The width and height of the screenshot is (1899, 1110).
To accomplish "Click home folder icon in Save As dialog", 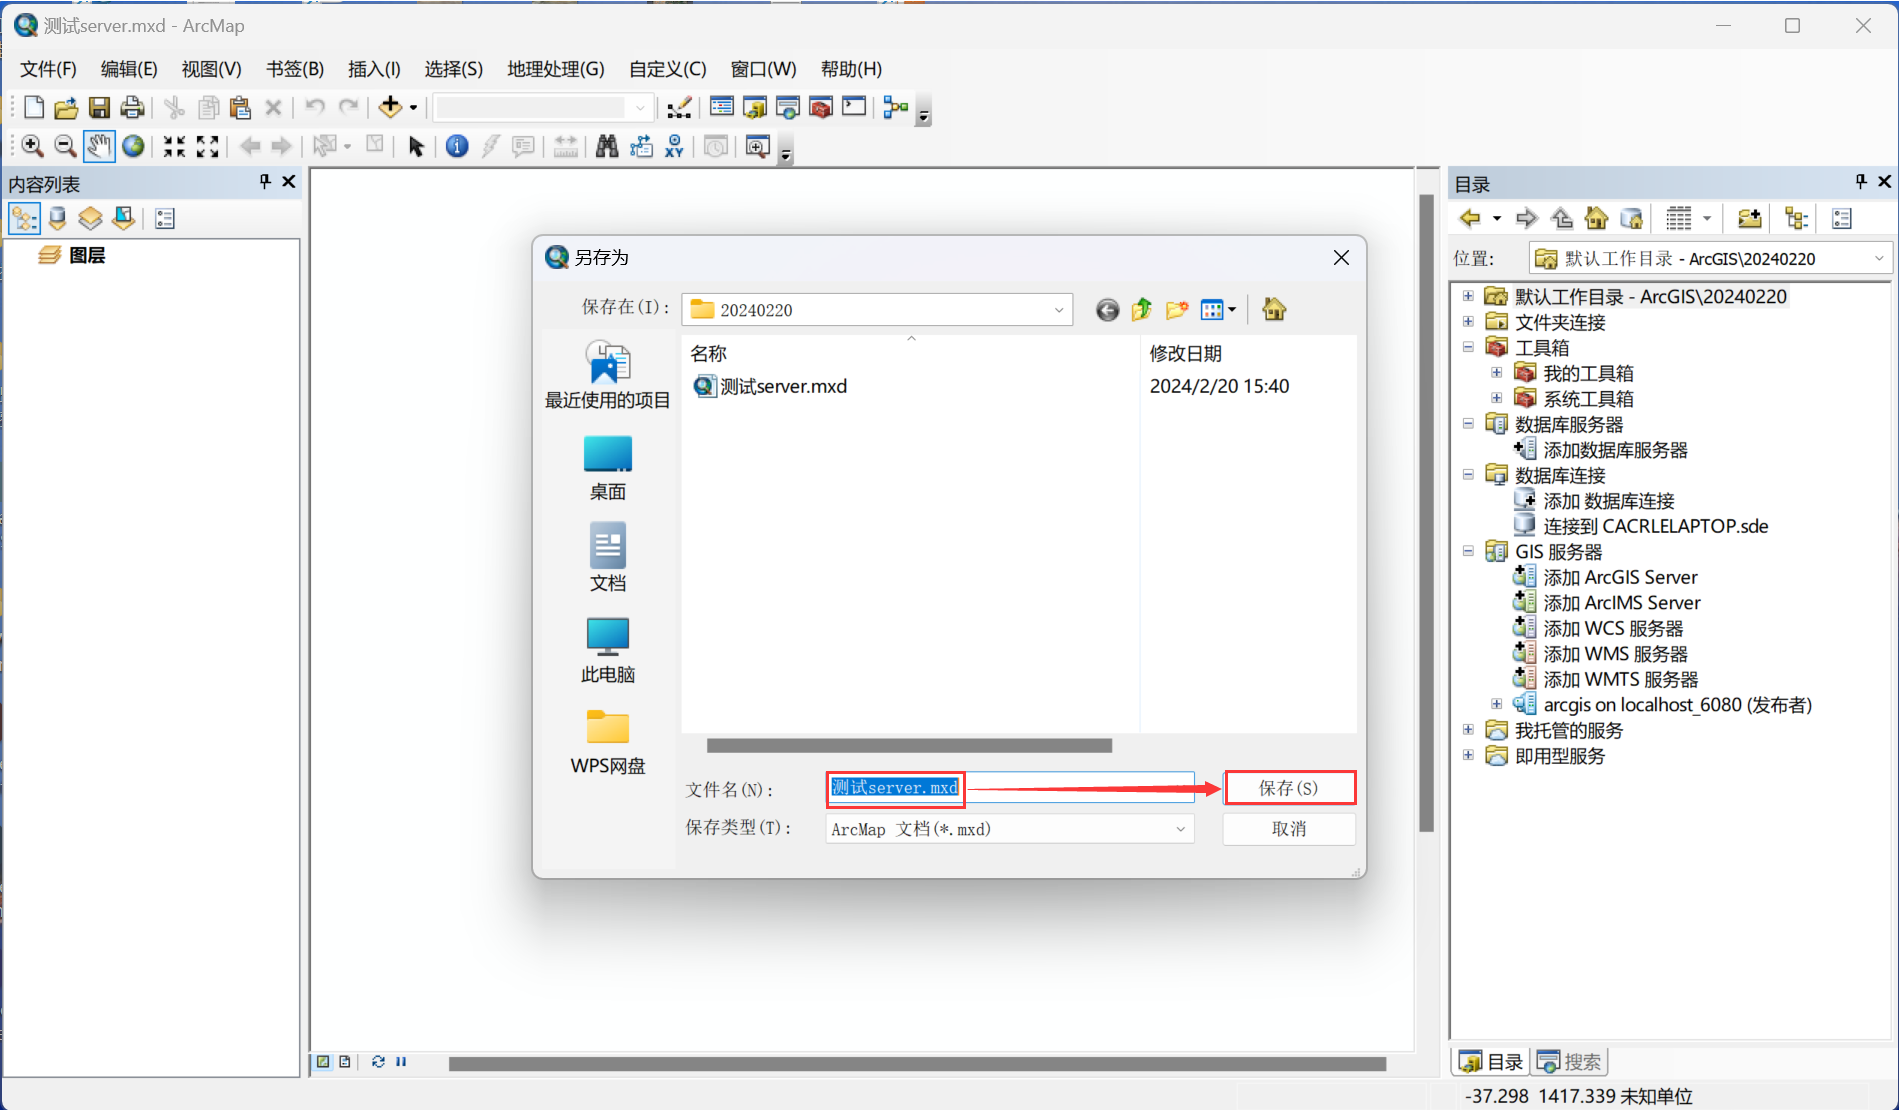I will click(1274, 309).
